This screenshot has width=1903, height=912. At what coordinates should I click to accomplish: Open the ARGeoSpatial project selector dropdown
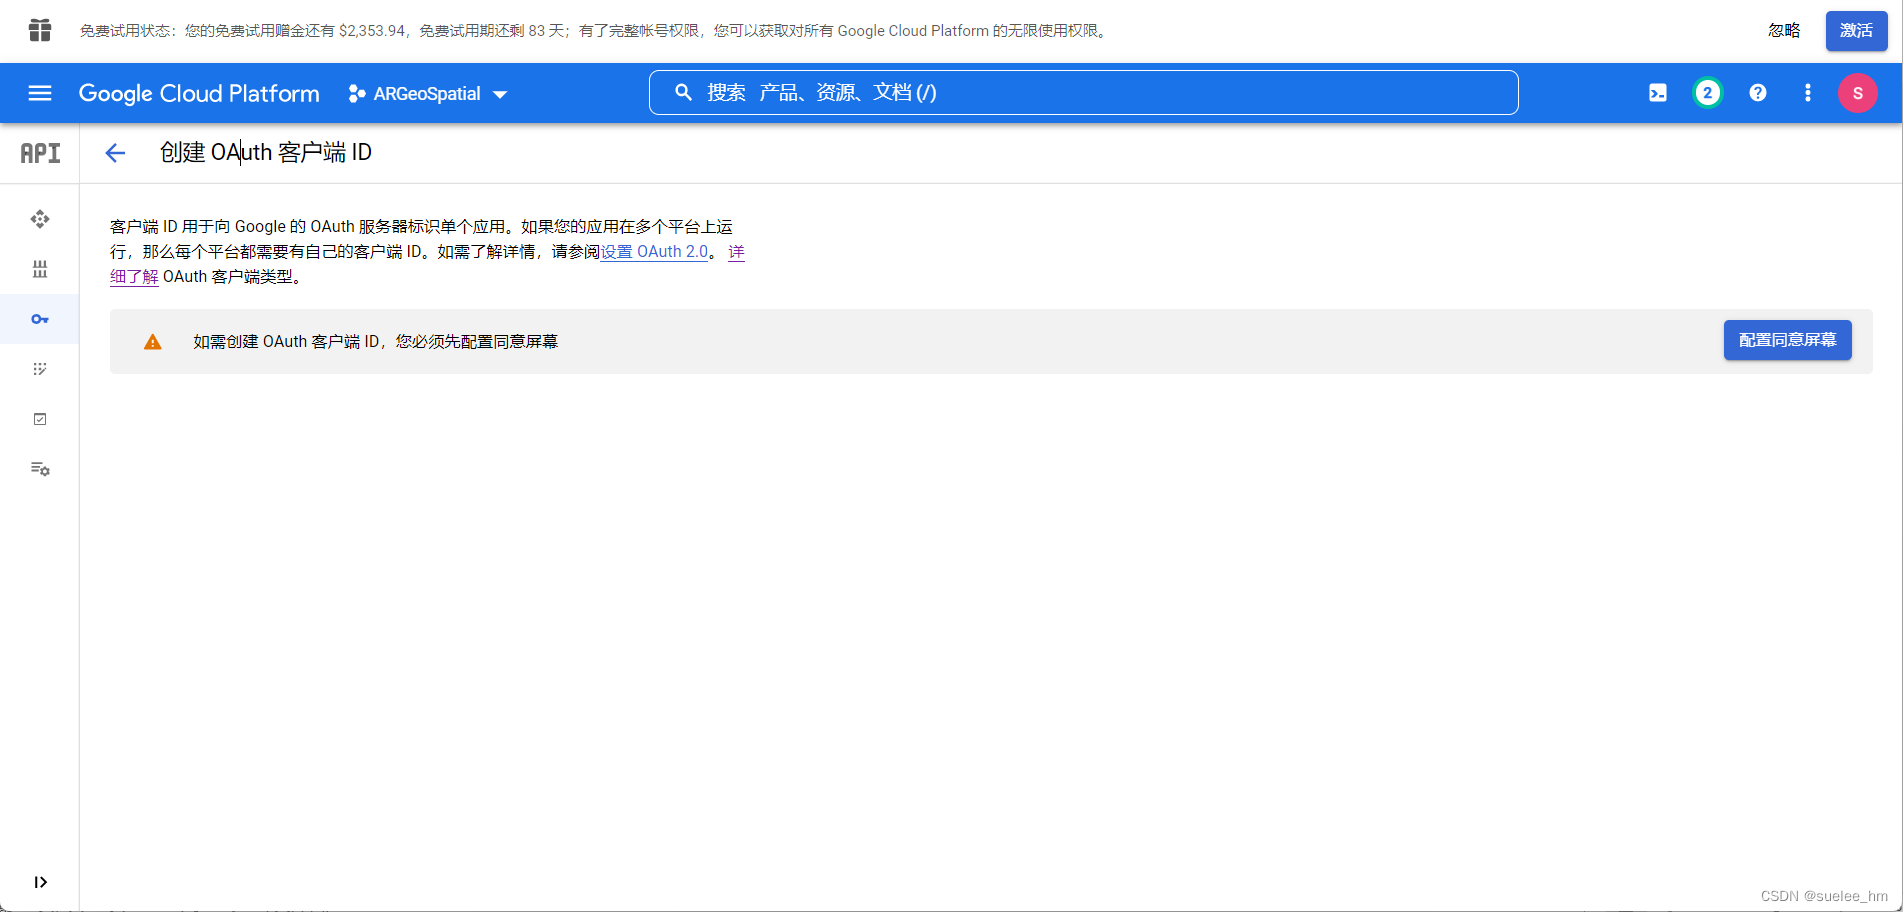pos(428,94)
